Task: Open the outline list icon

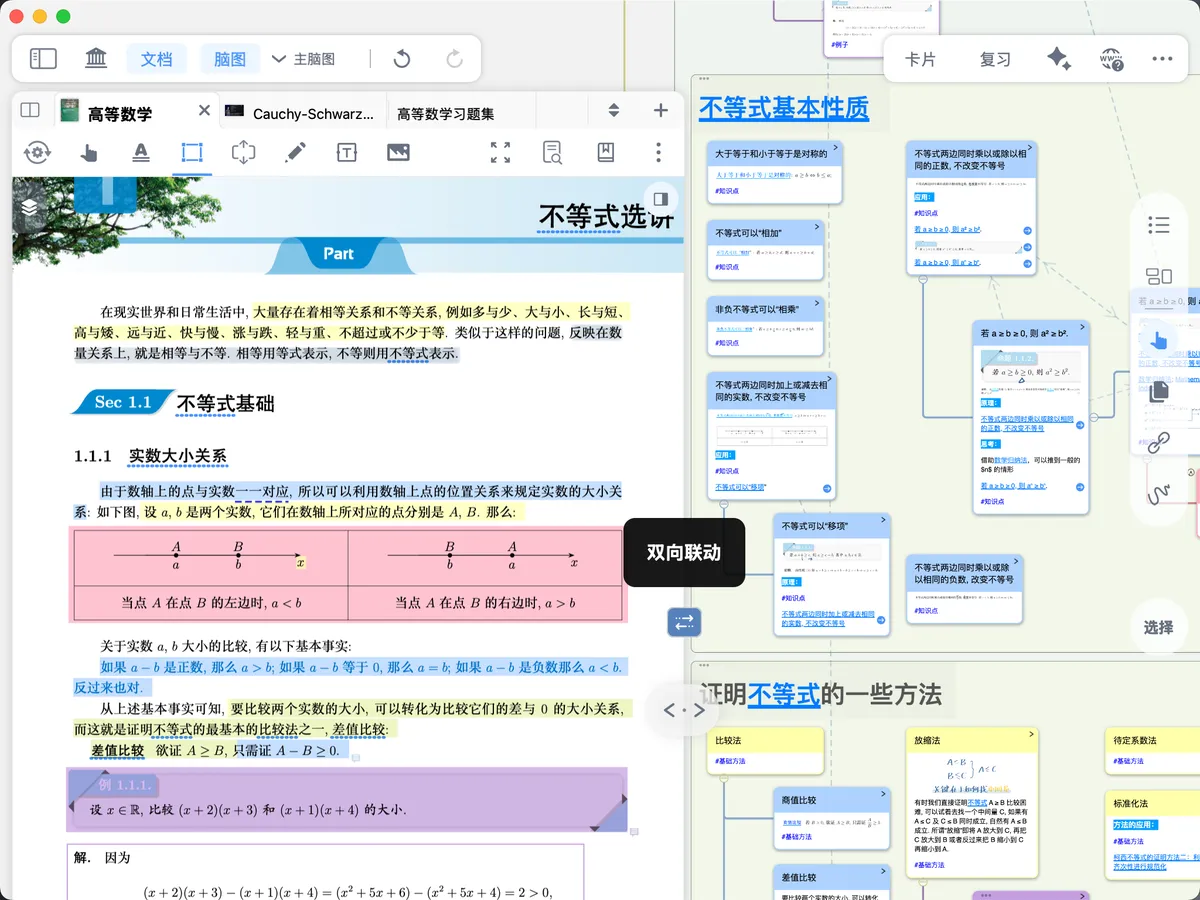Action: [x=1159, y=225]
